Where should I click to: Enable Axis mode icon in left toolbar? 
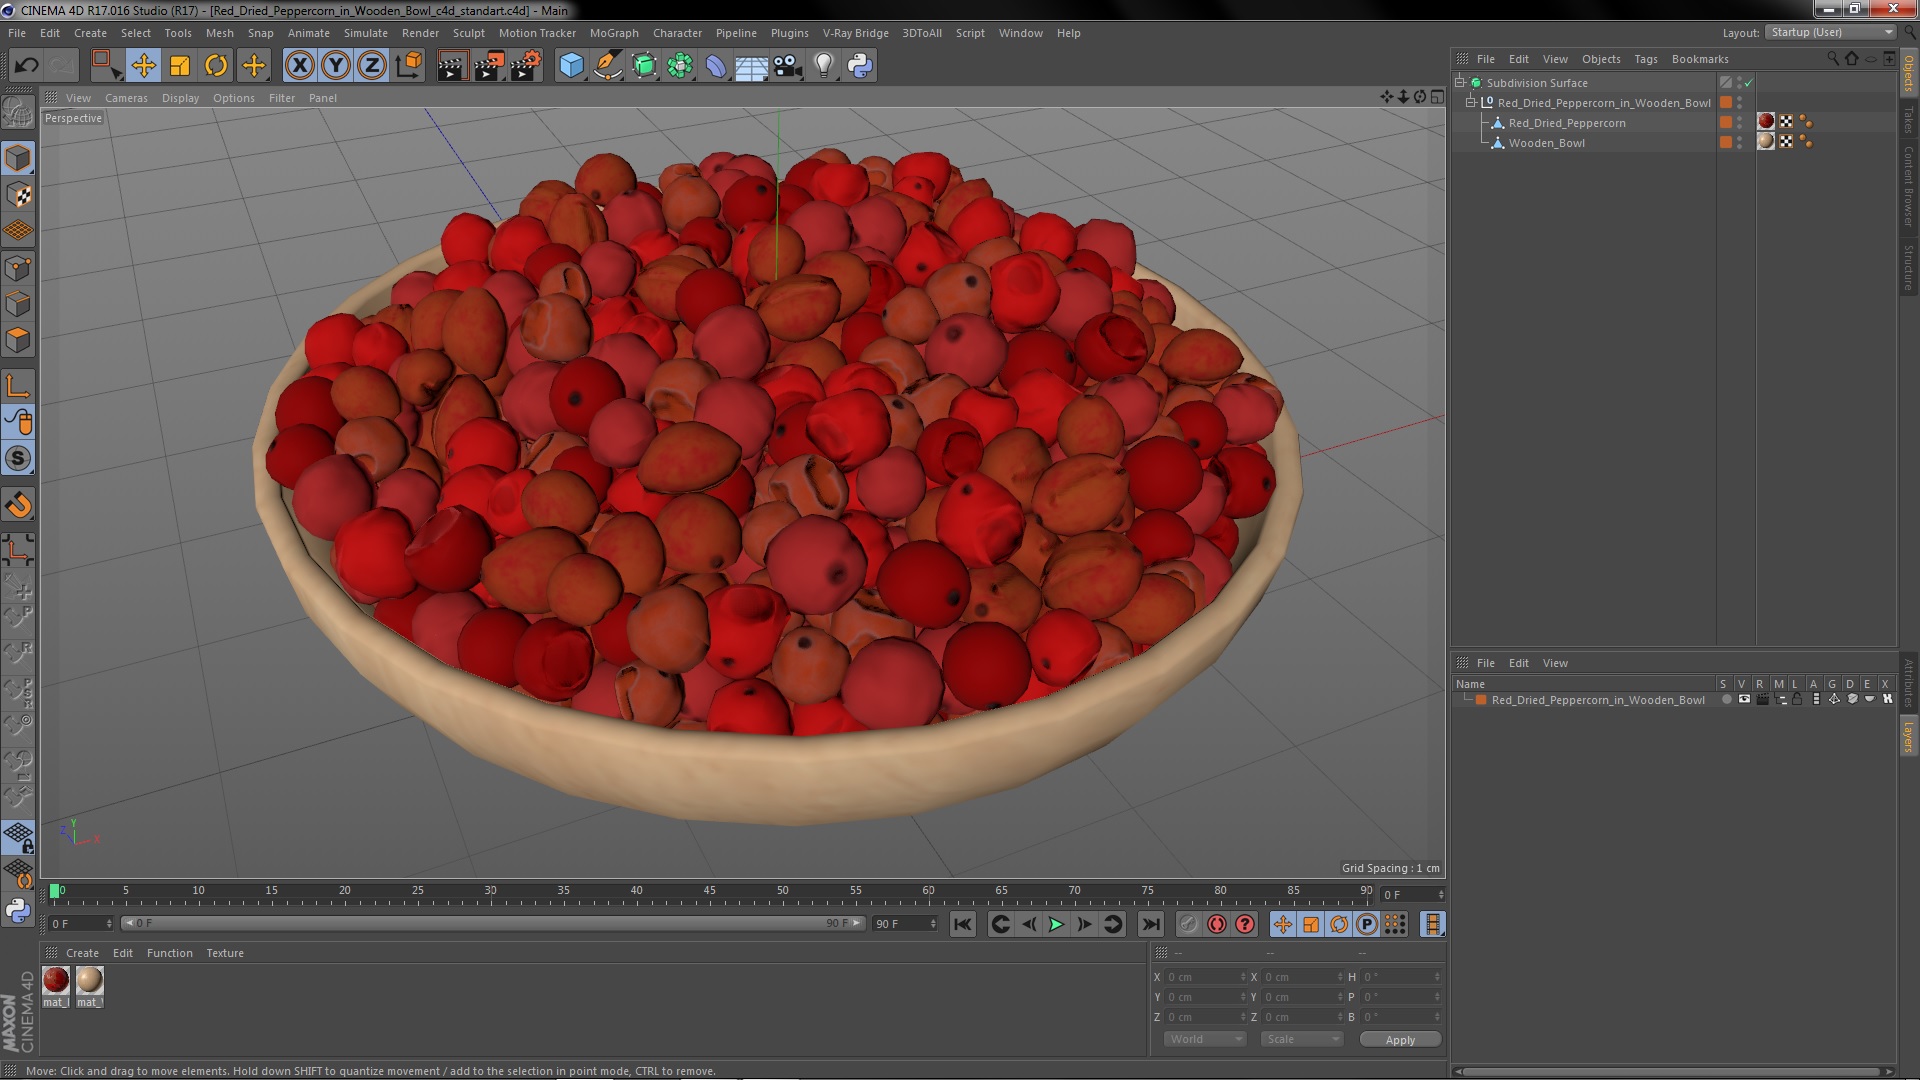(x=18, y=386)
